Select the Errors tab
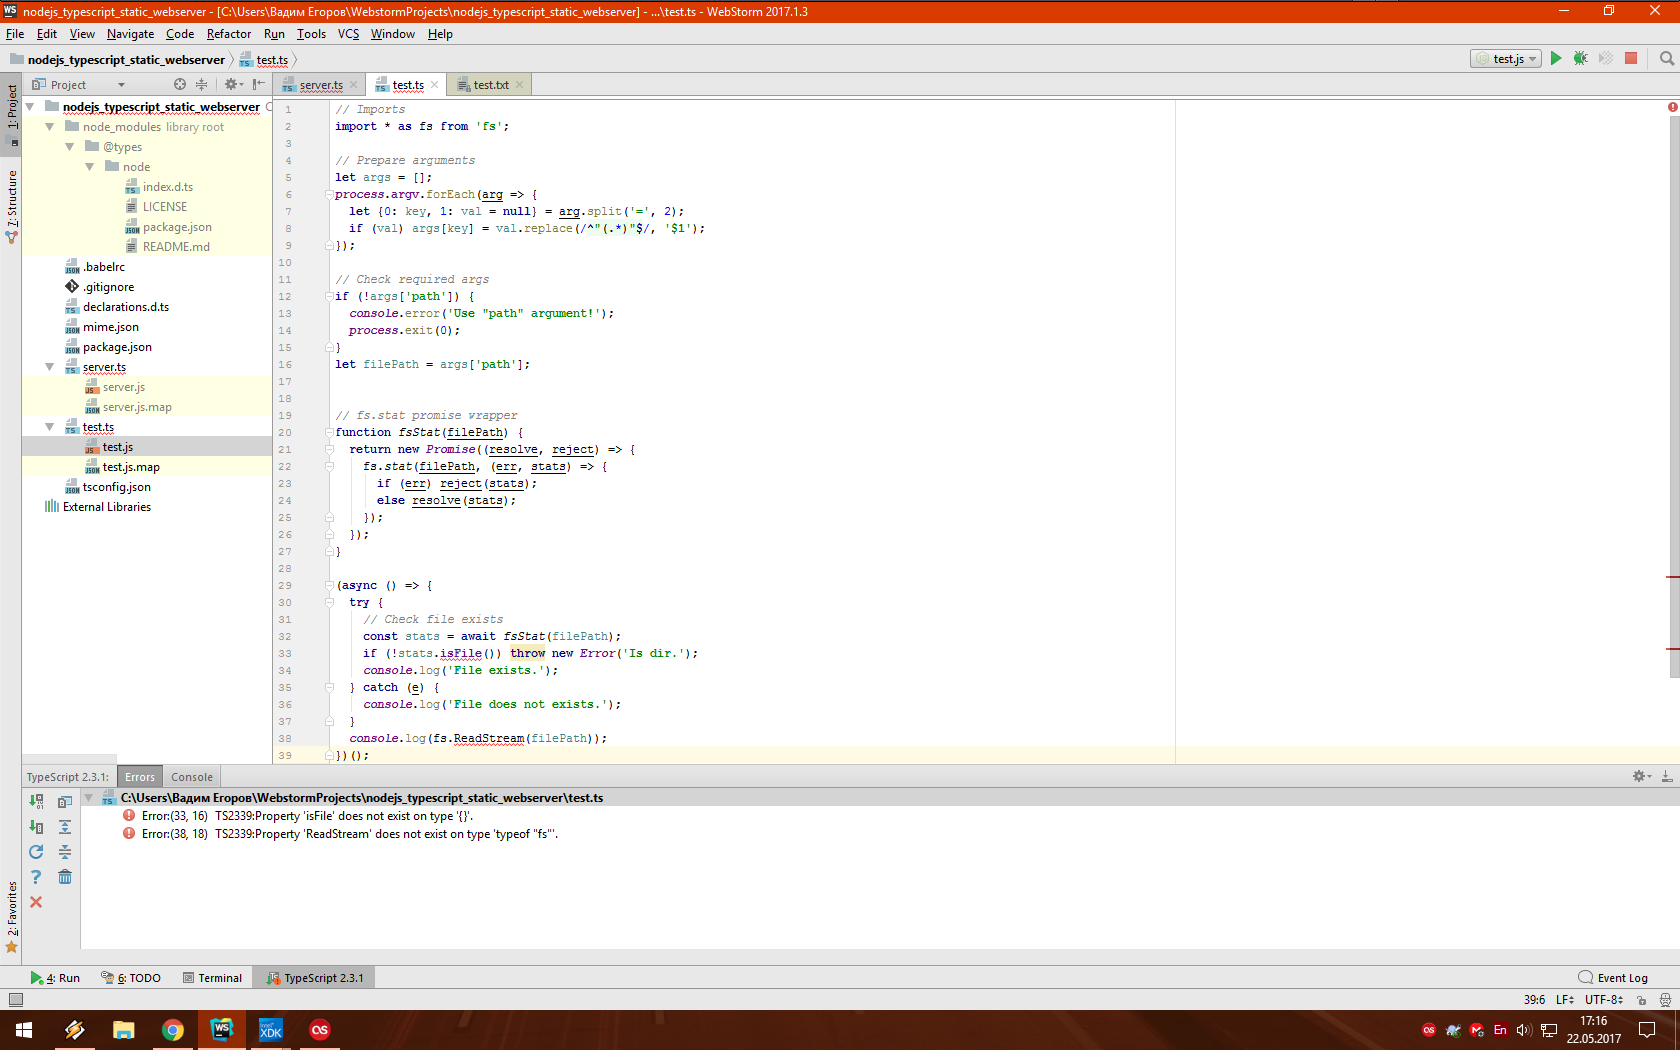 [140, 777]
